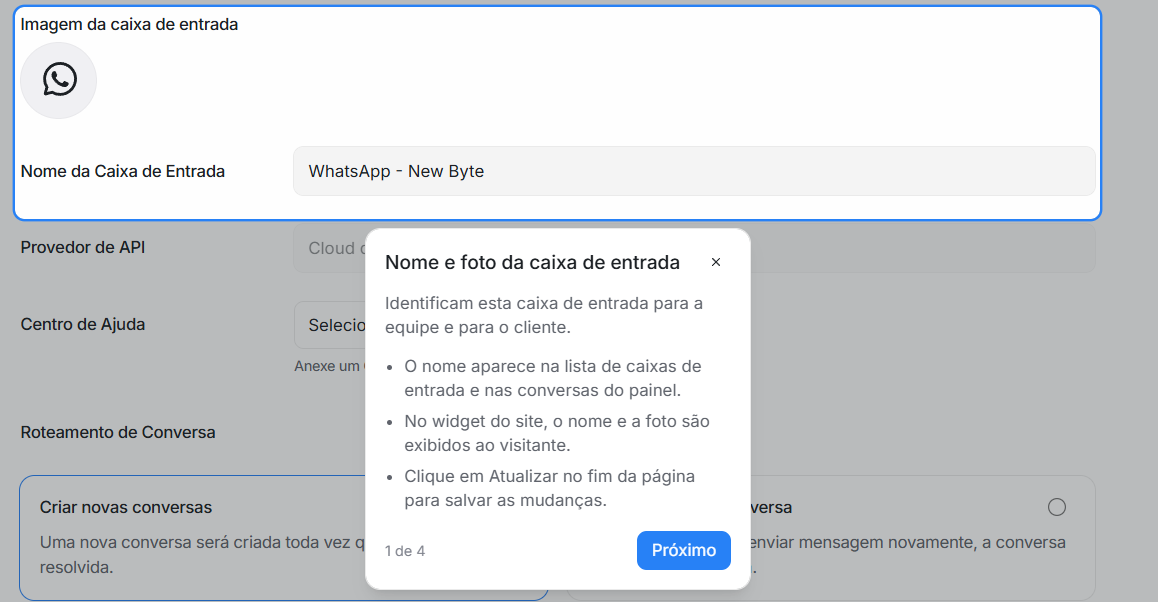Click the bullet mentioning "Clique em Atualizar"
Image resolution: width=1158 pixels, height=602 pixels.
pos(549,488)
